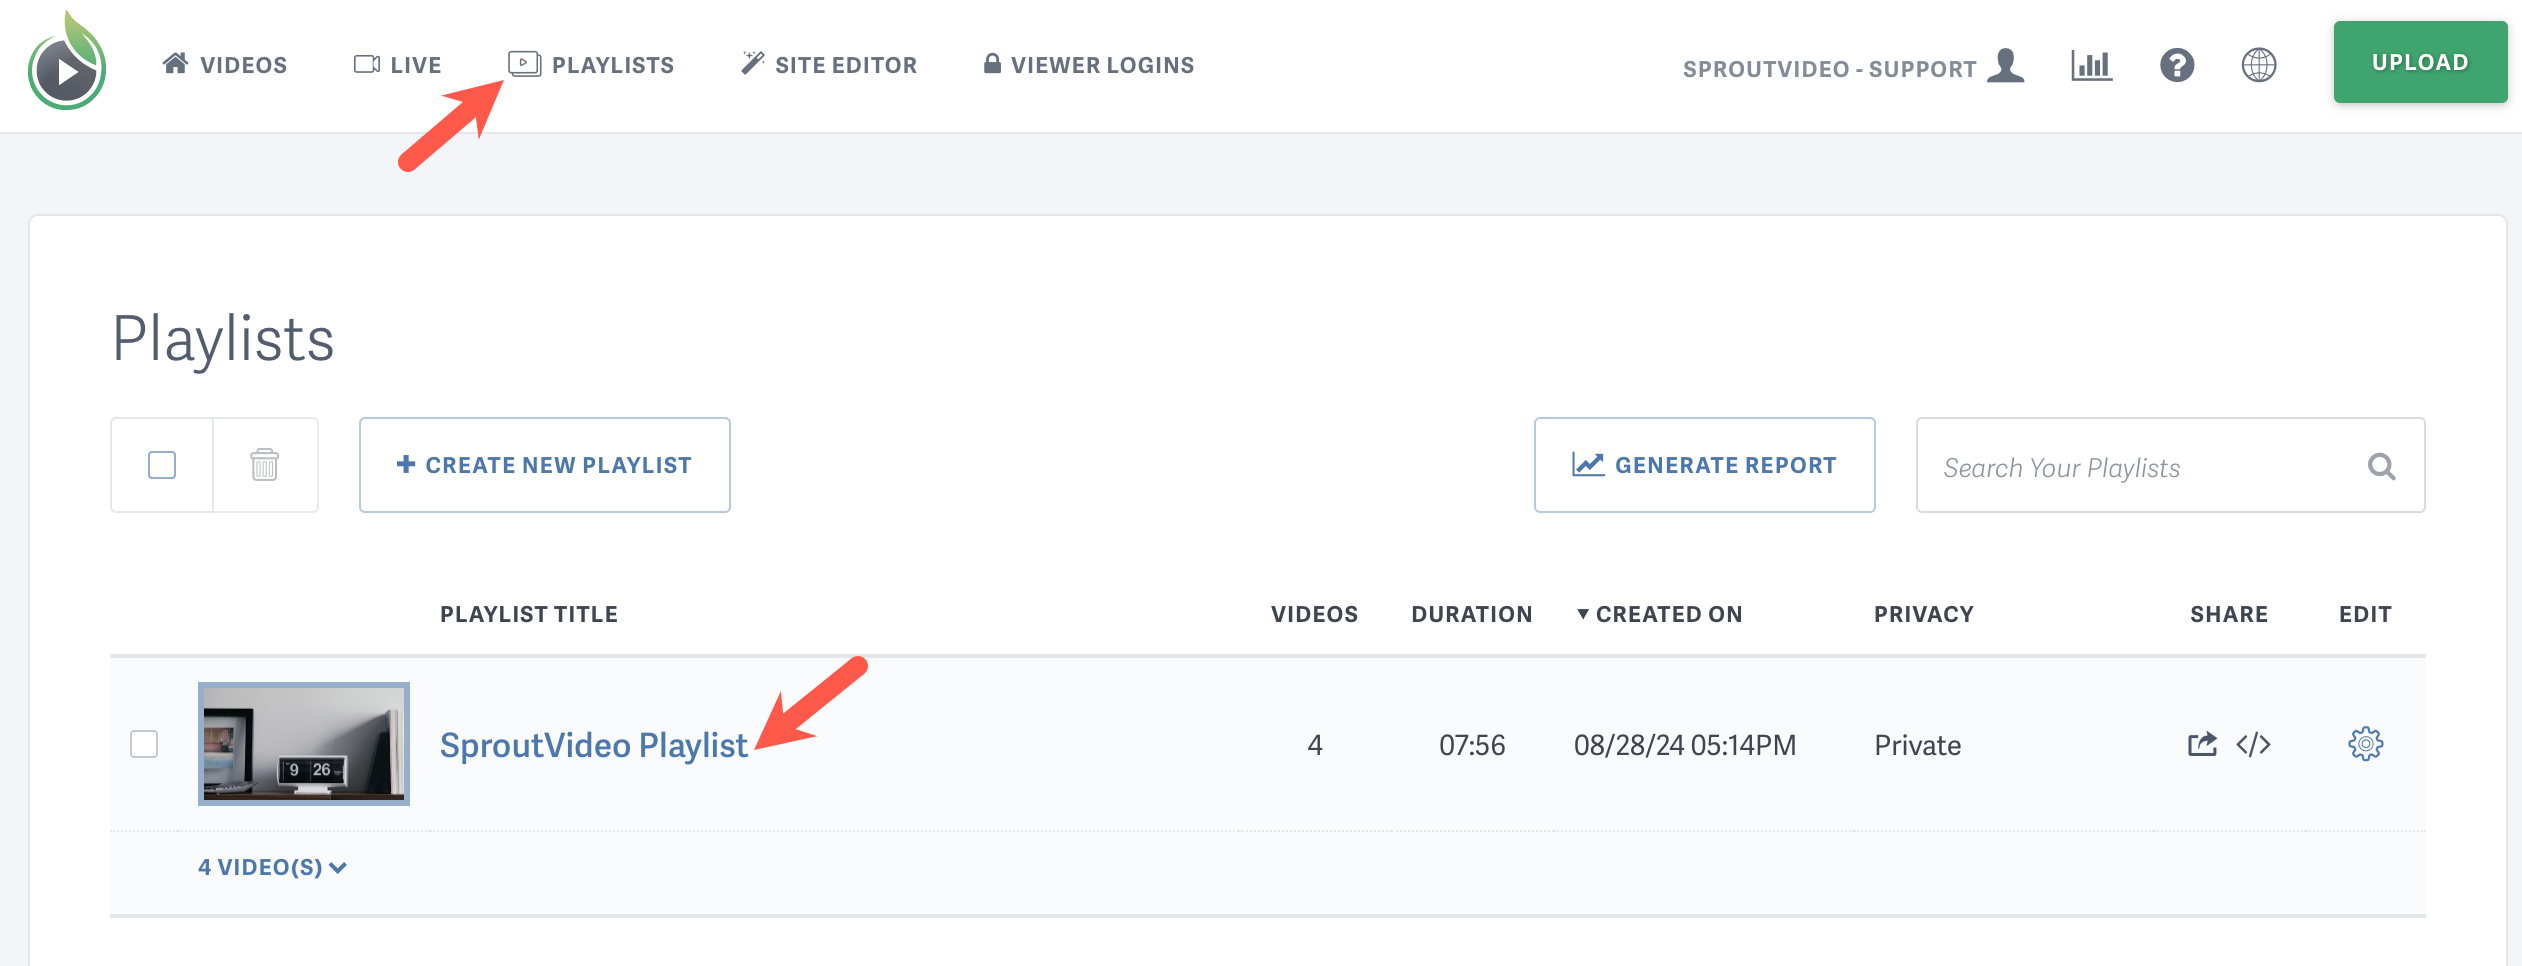Click Create New Playlist
2522x966 pixels.
[544, 464]
